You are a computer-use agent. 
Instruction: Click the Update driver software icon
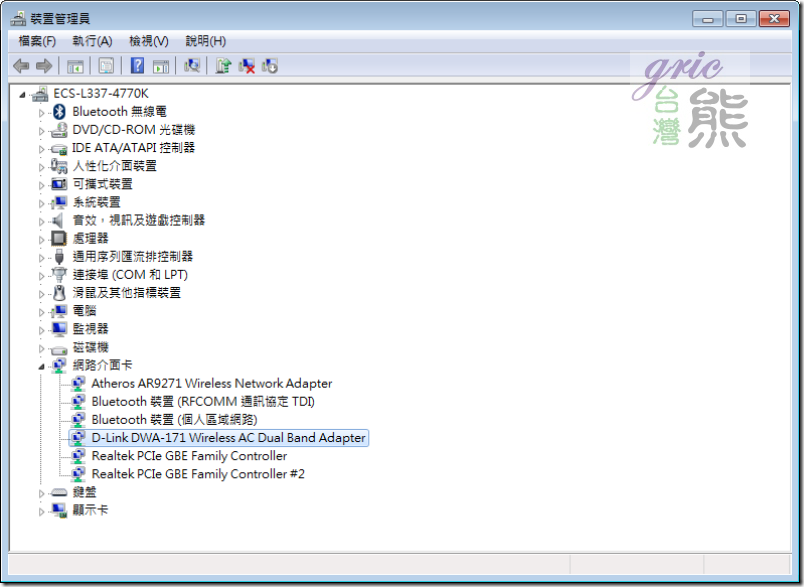pos(223,66)
